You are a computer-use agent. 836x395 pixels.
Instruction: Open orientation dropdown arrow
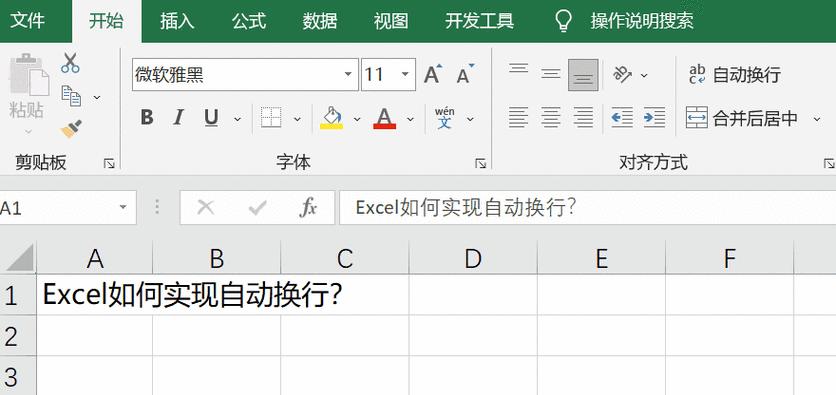click(644, 75)
